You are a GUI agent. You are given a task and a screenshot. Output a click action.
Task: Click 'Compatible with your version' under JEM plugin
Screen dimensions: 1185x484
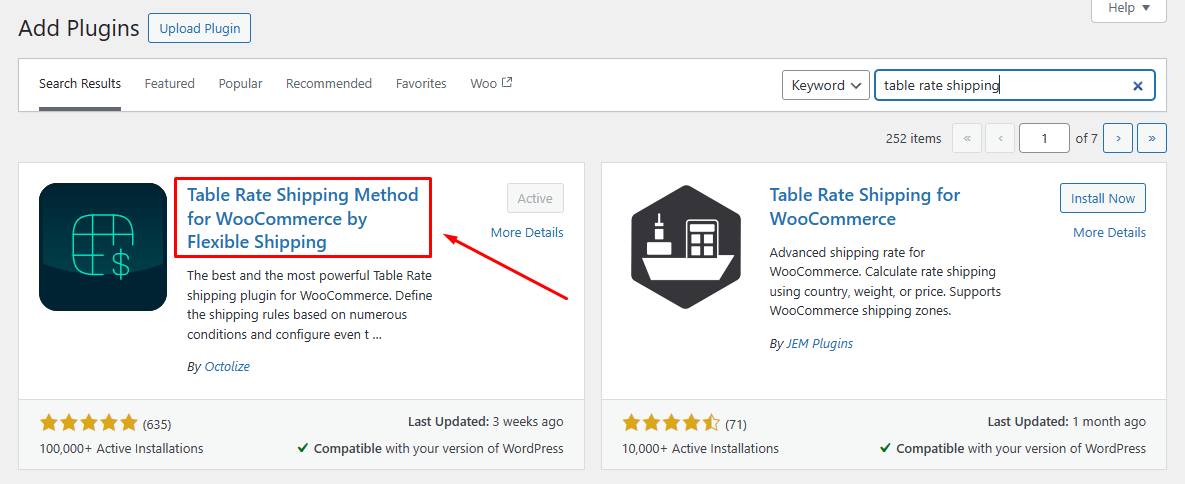[1013, 448]
